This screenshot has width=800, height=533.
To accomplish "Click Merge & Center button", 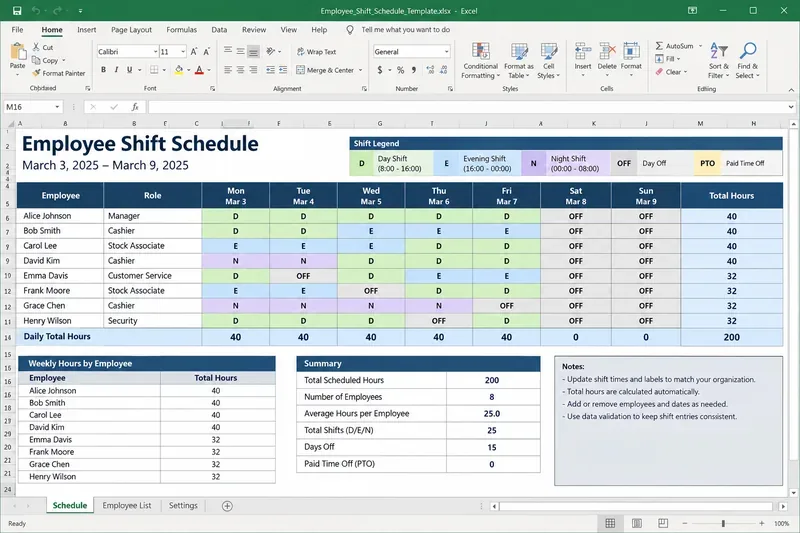I will tap(325, 70).
